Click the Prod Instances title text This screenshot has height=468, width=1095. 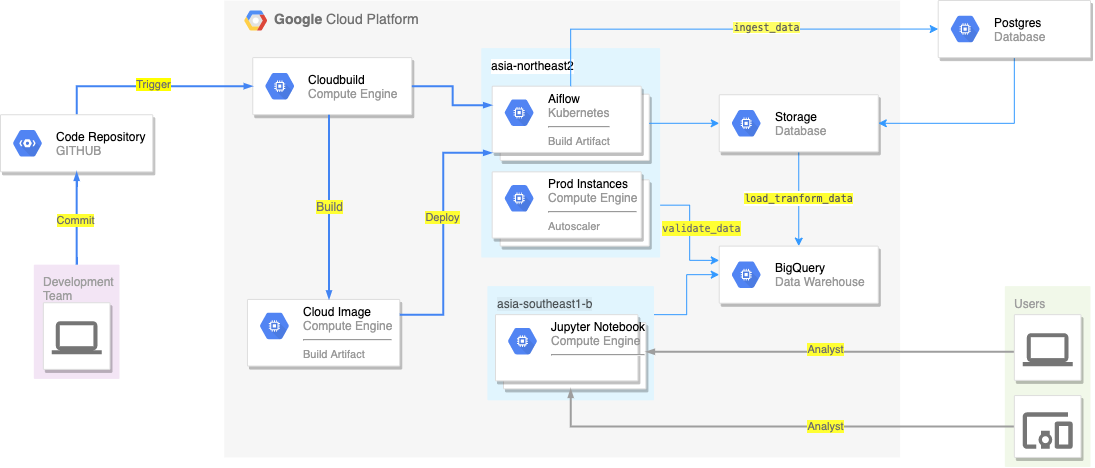tap(588, 184)
